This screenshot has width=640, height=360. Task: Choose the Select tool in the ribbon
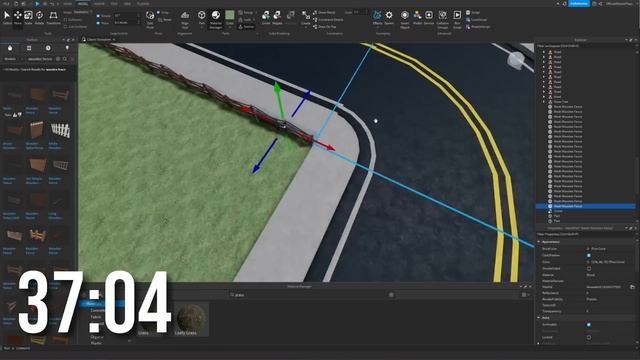7,18
